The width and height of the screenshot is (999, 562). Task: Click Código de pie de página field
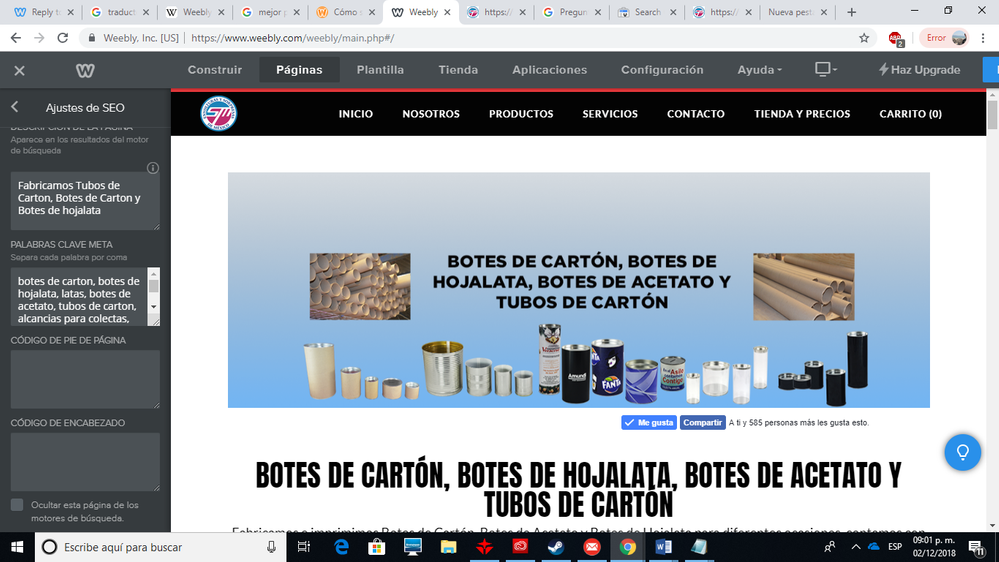pyautogui.click(x=85, y=379)
